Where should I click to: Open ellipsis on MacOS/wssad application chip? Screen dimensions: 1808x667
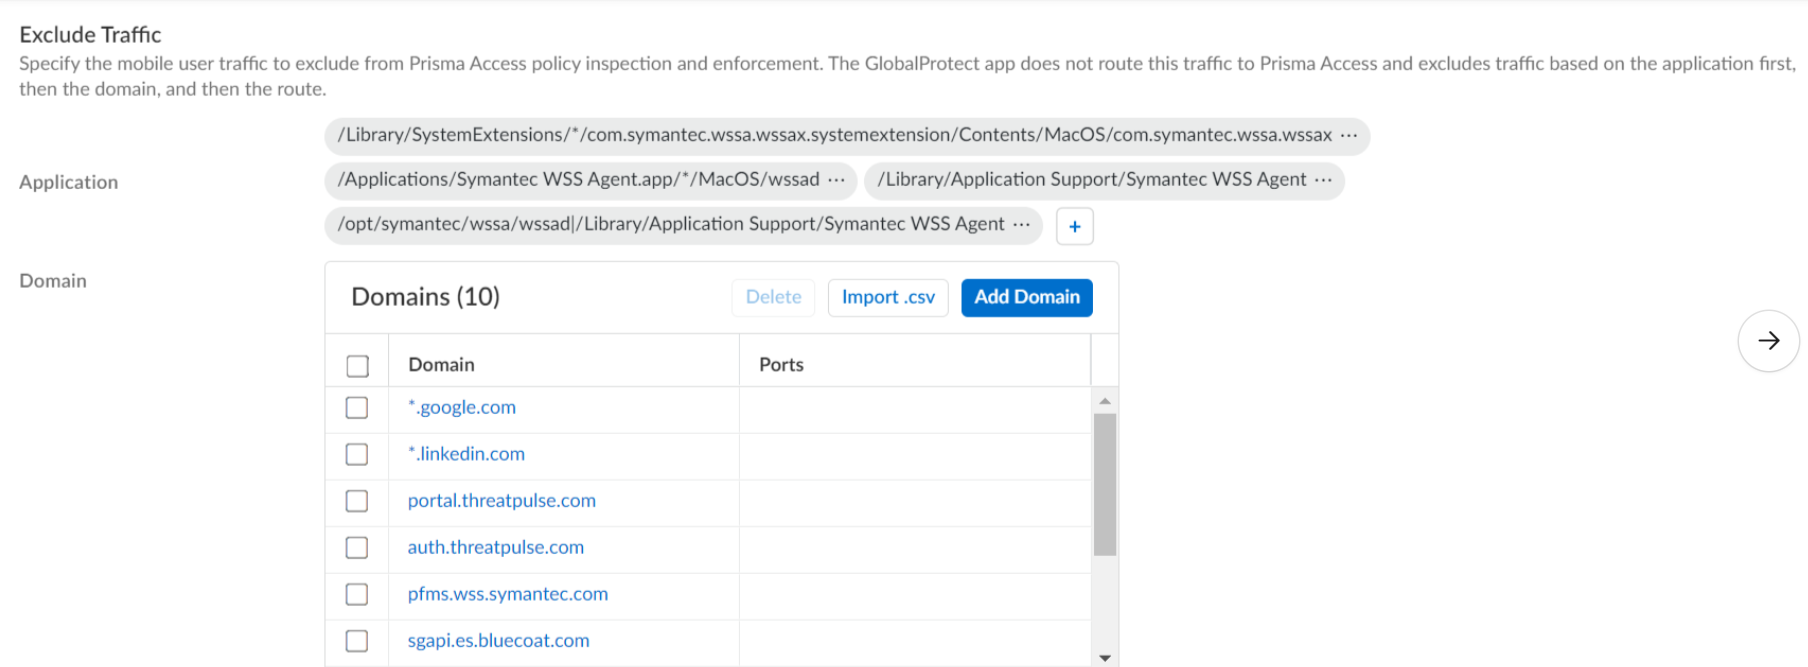(836, 180)
